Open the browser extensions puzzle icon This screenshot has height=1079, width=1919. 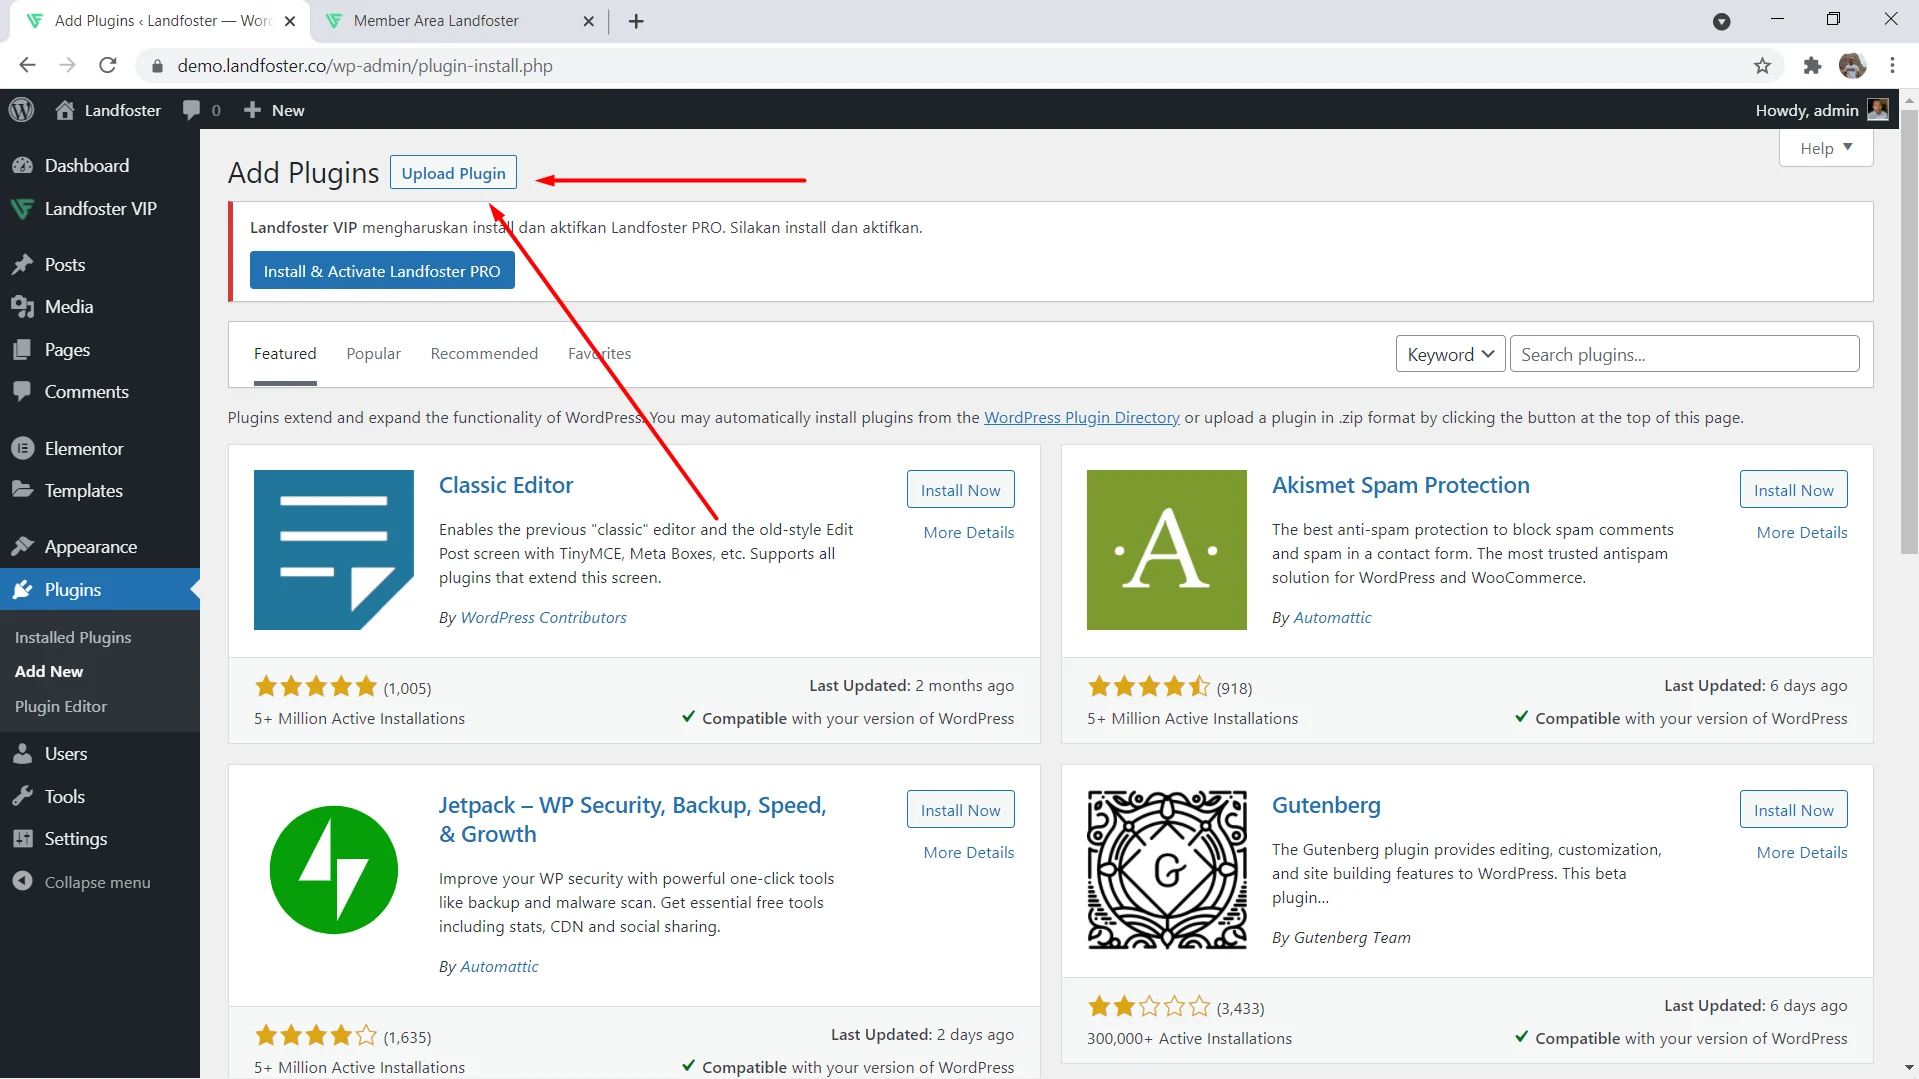pyautogui.click(x=1812, y=66)
